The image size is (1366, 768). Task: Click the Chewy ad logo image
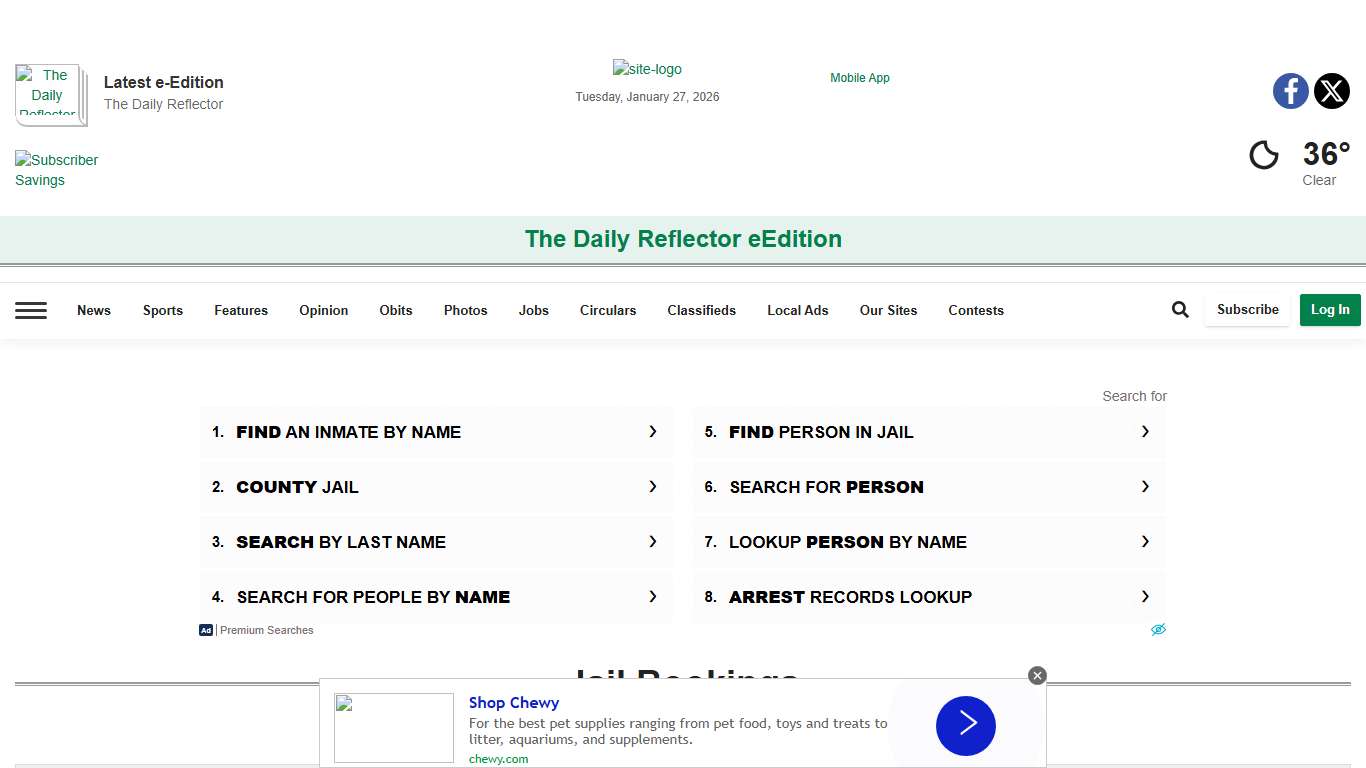pos(393,727)
